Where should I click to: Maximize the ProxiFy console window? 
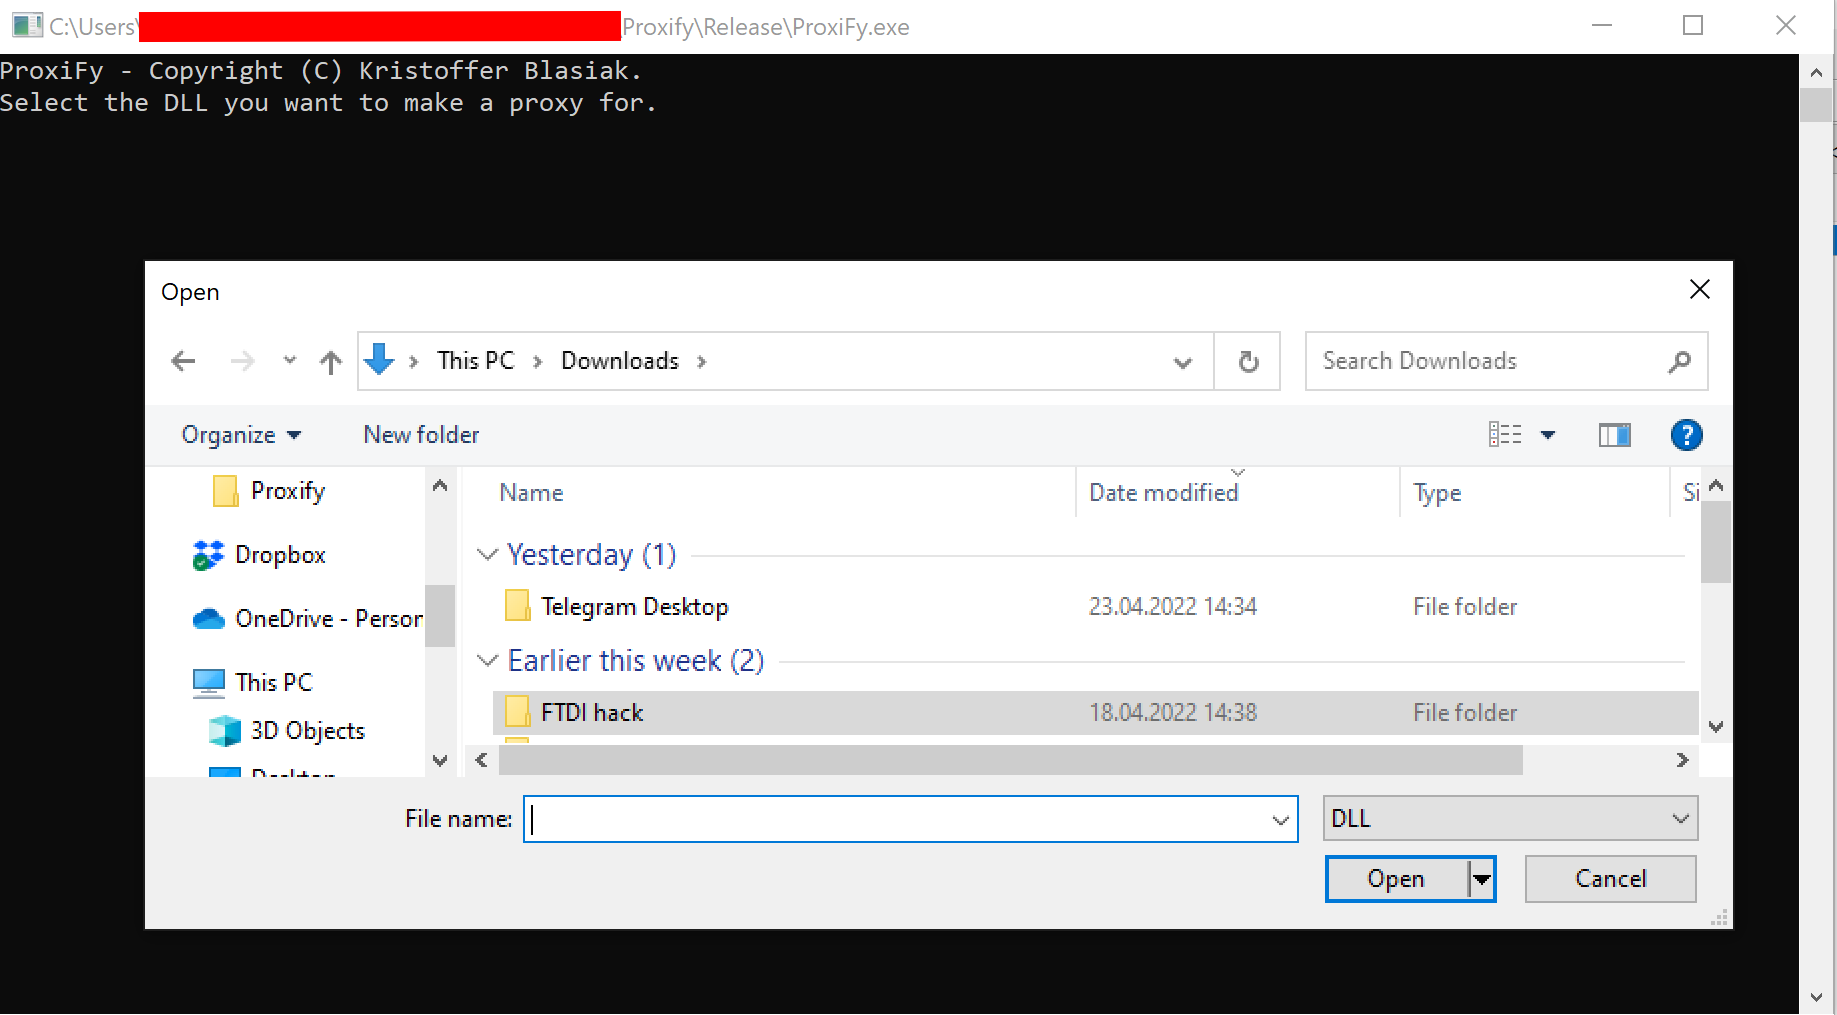pos(1693,26)
